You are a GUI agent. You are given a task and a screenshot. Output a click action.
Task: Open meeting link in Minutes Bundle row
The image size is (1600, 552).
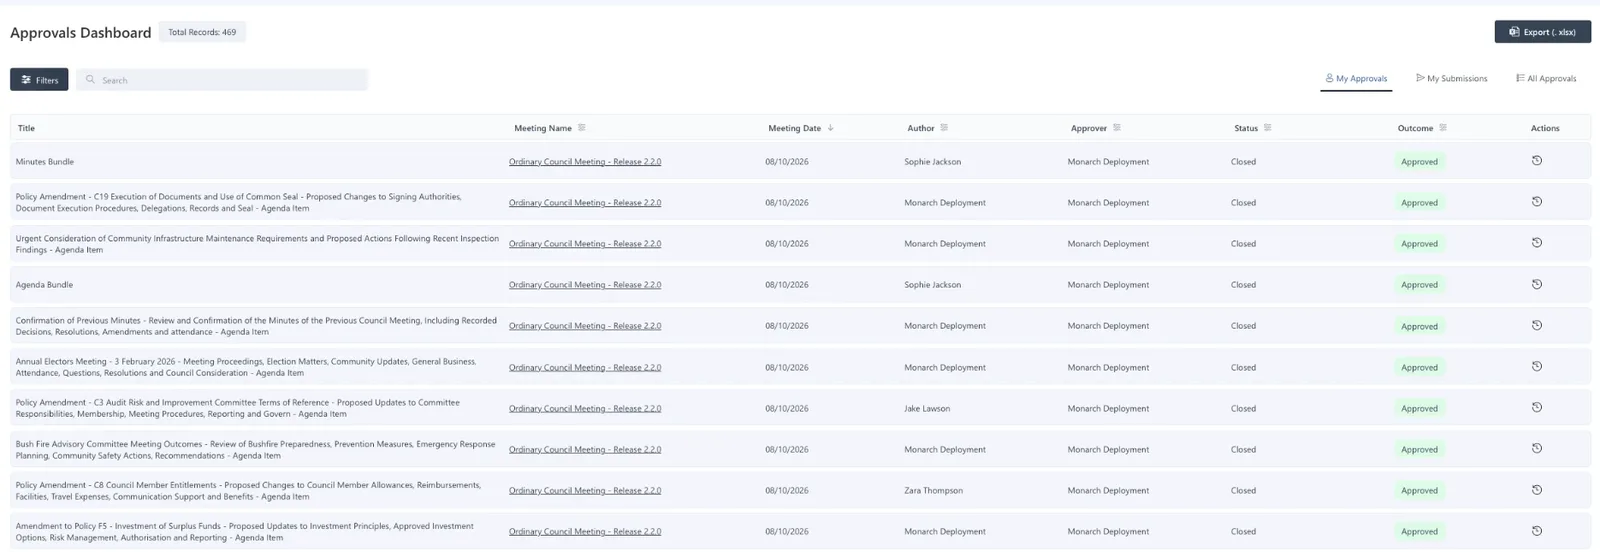pos(585,161)
